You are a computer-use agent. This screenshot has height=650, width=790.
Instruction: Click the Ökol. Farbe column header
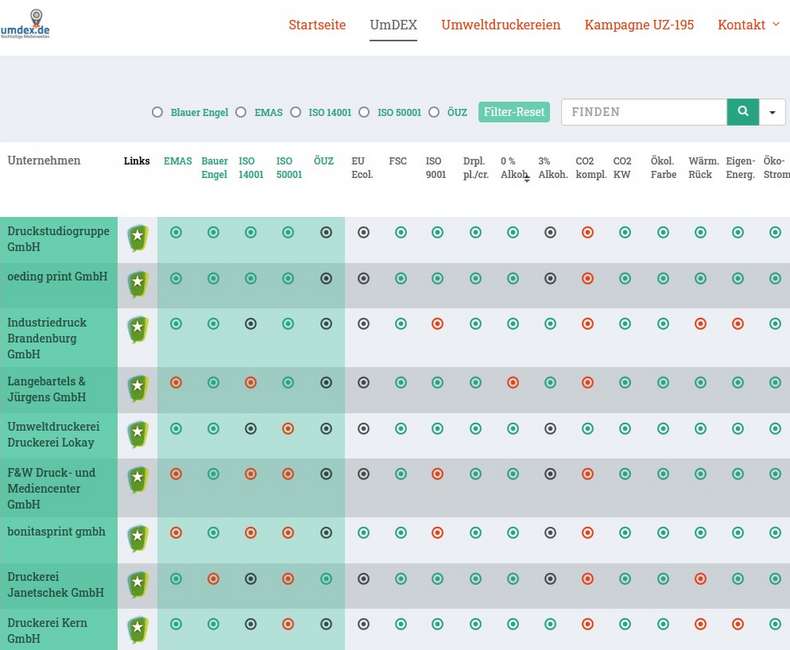pos(663,168)
